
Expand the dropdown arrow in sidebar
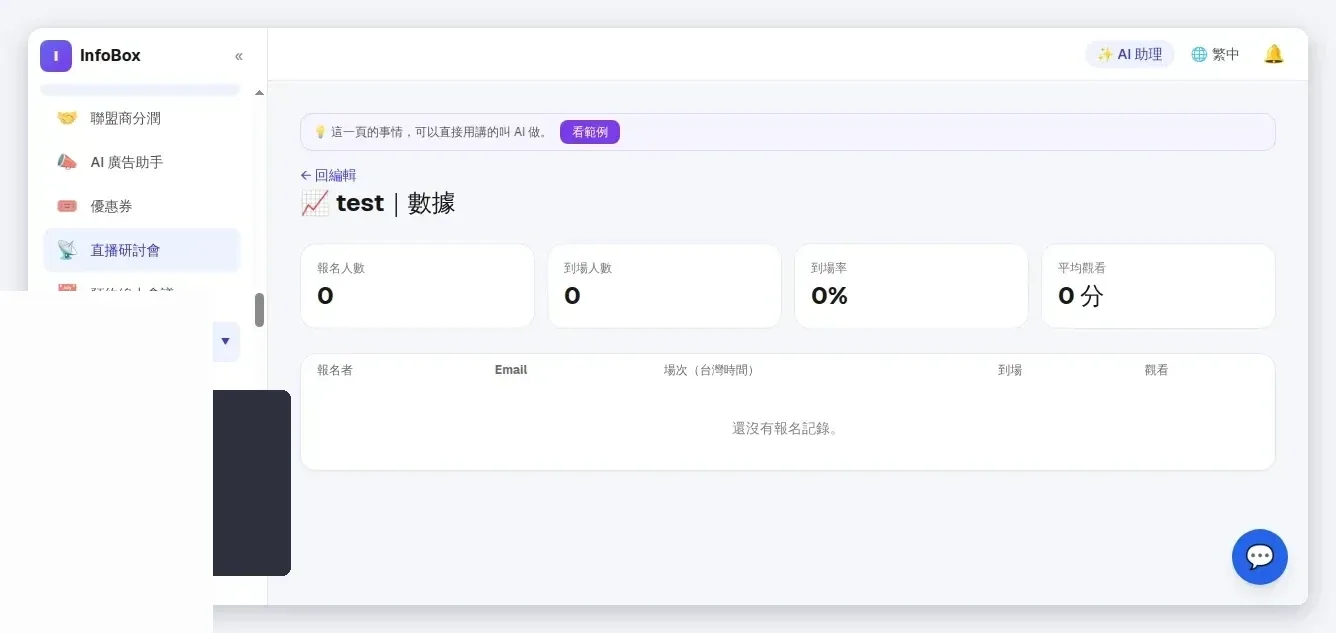(x=225, y=342)
